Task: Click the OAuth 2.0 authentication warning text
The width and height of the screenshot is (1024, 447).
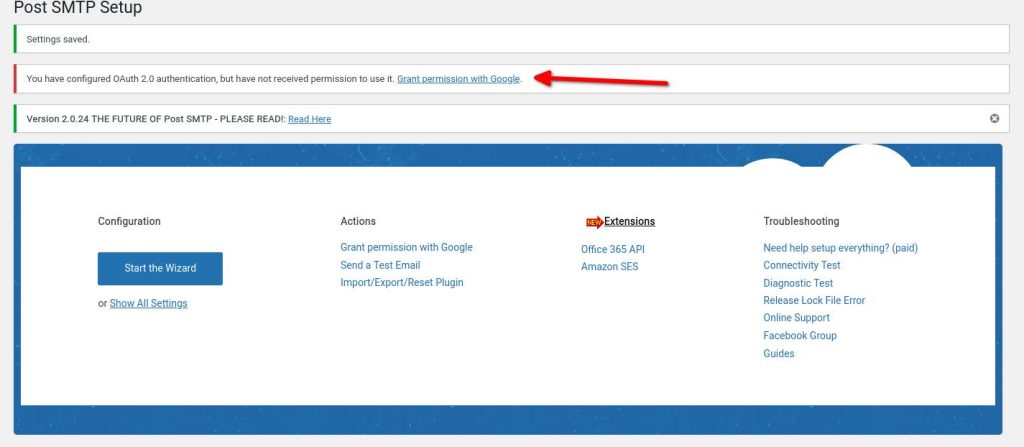Action: [210, 79]
